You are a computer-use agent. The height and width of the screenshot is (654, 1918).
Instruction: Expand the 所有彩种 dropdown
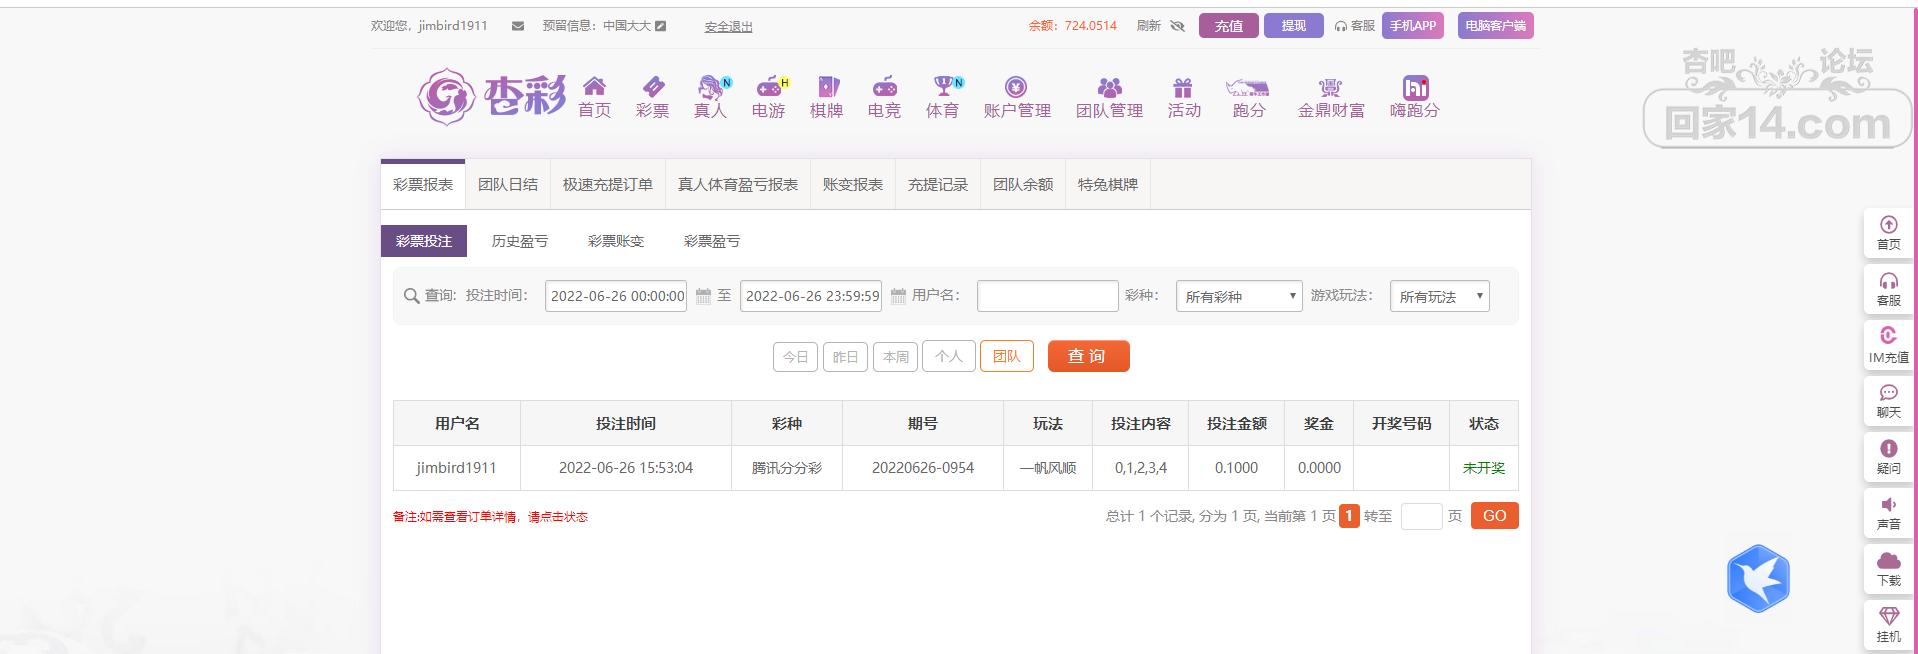click(1238, 296)
